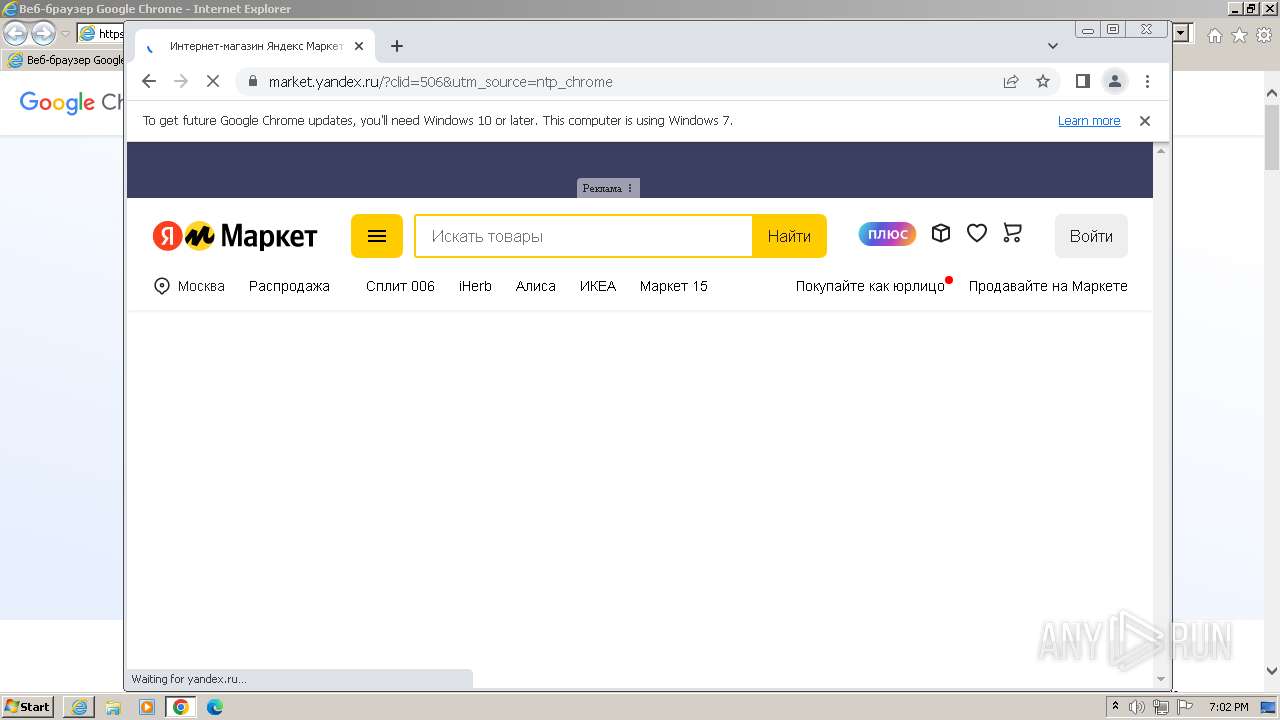Viewport: 1280px width, 720px height.
Task: Click the 7:02 PM taskbar clock
Action: click(x=1228, y=707)
